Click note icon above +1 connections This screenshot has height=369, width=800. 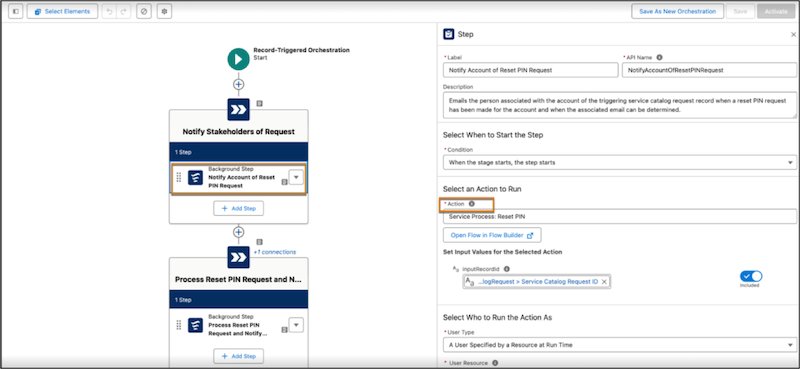(x=259, y=242)
